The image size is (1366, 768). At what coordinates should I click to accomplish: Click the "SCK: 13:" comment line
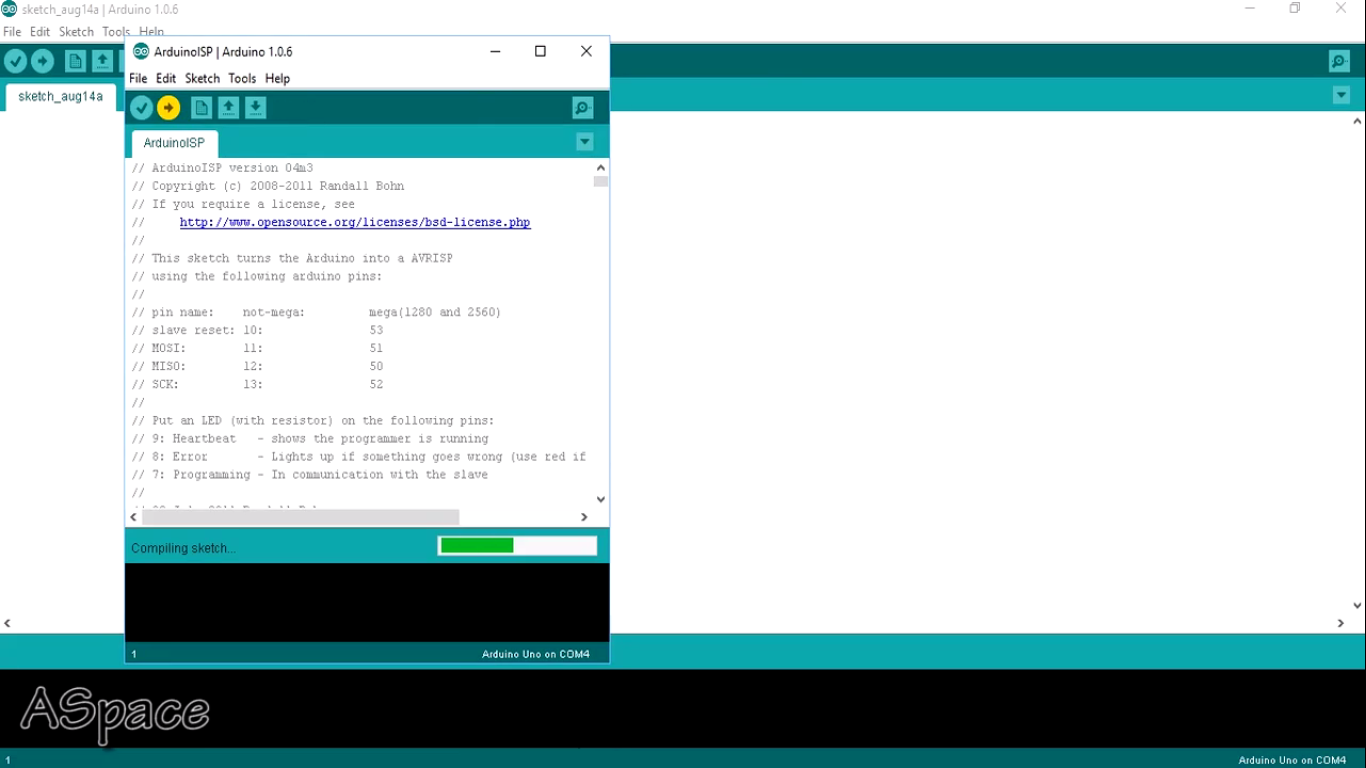[257, 384]
